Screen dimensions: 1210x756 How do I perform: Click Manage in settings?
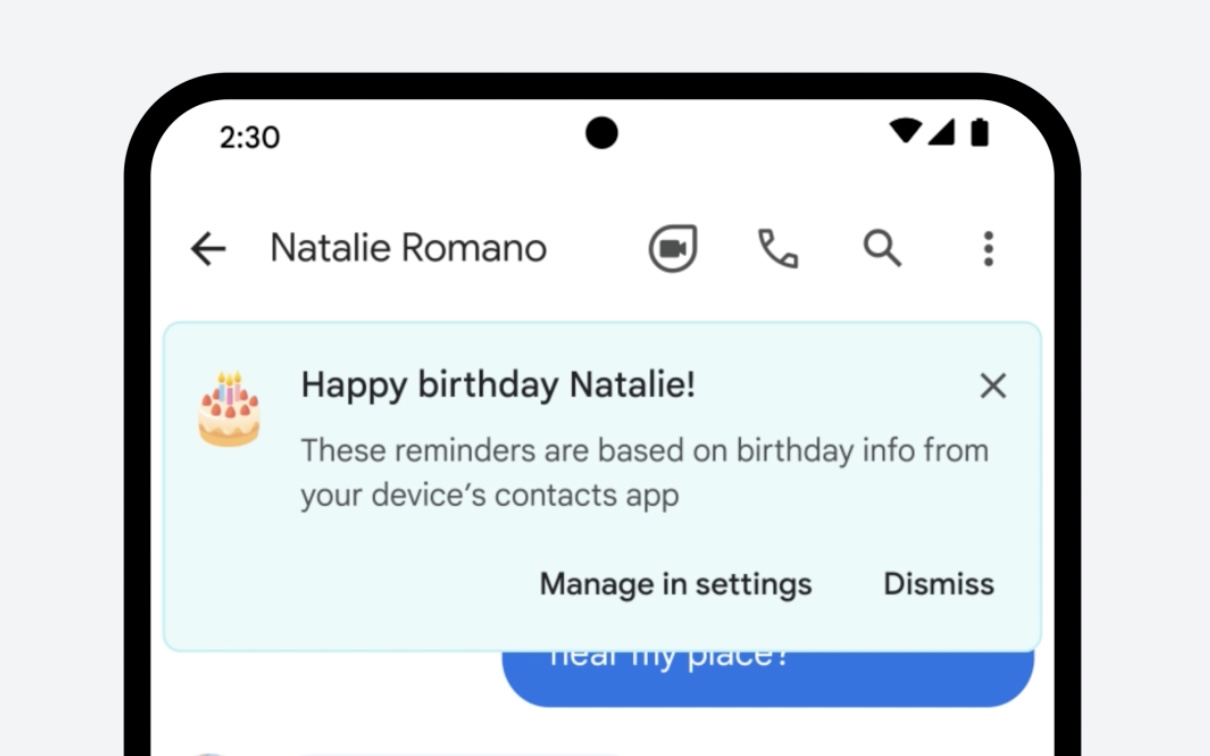point(675,584)
